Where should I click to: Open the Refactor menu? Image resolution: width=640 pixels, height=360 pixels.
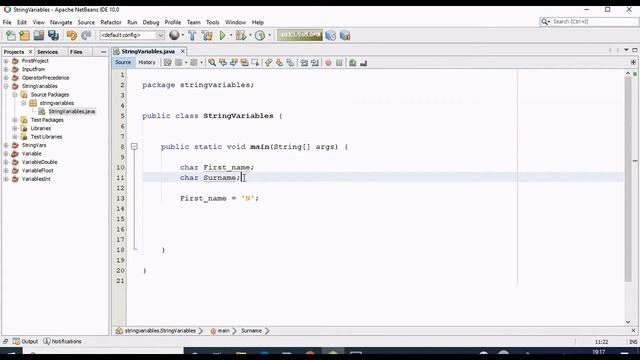click(111, 22)
